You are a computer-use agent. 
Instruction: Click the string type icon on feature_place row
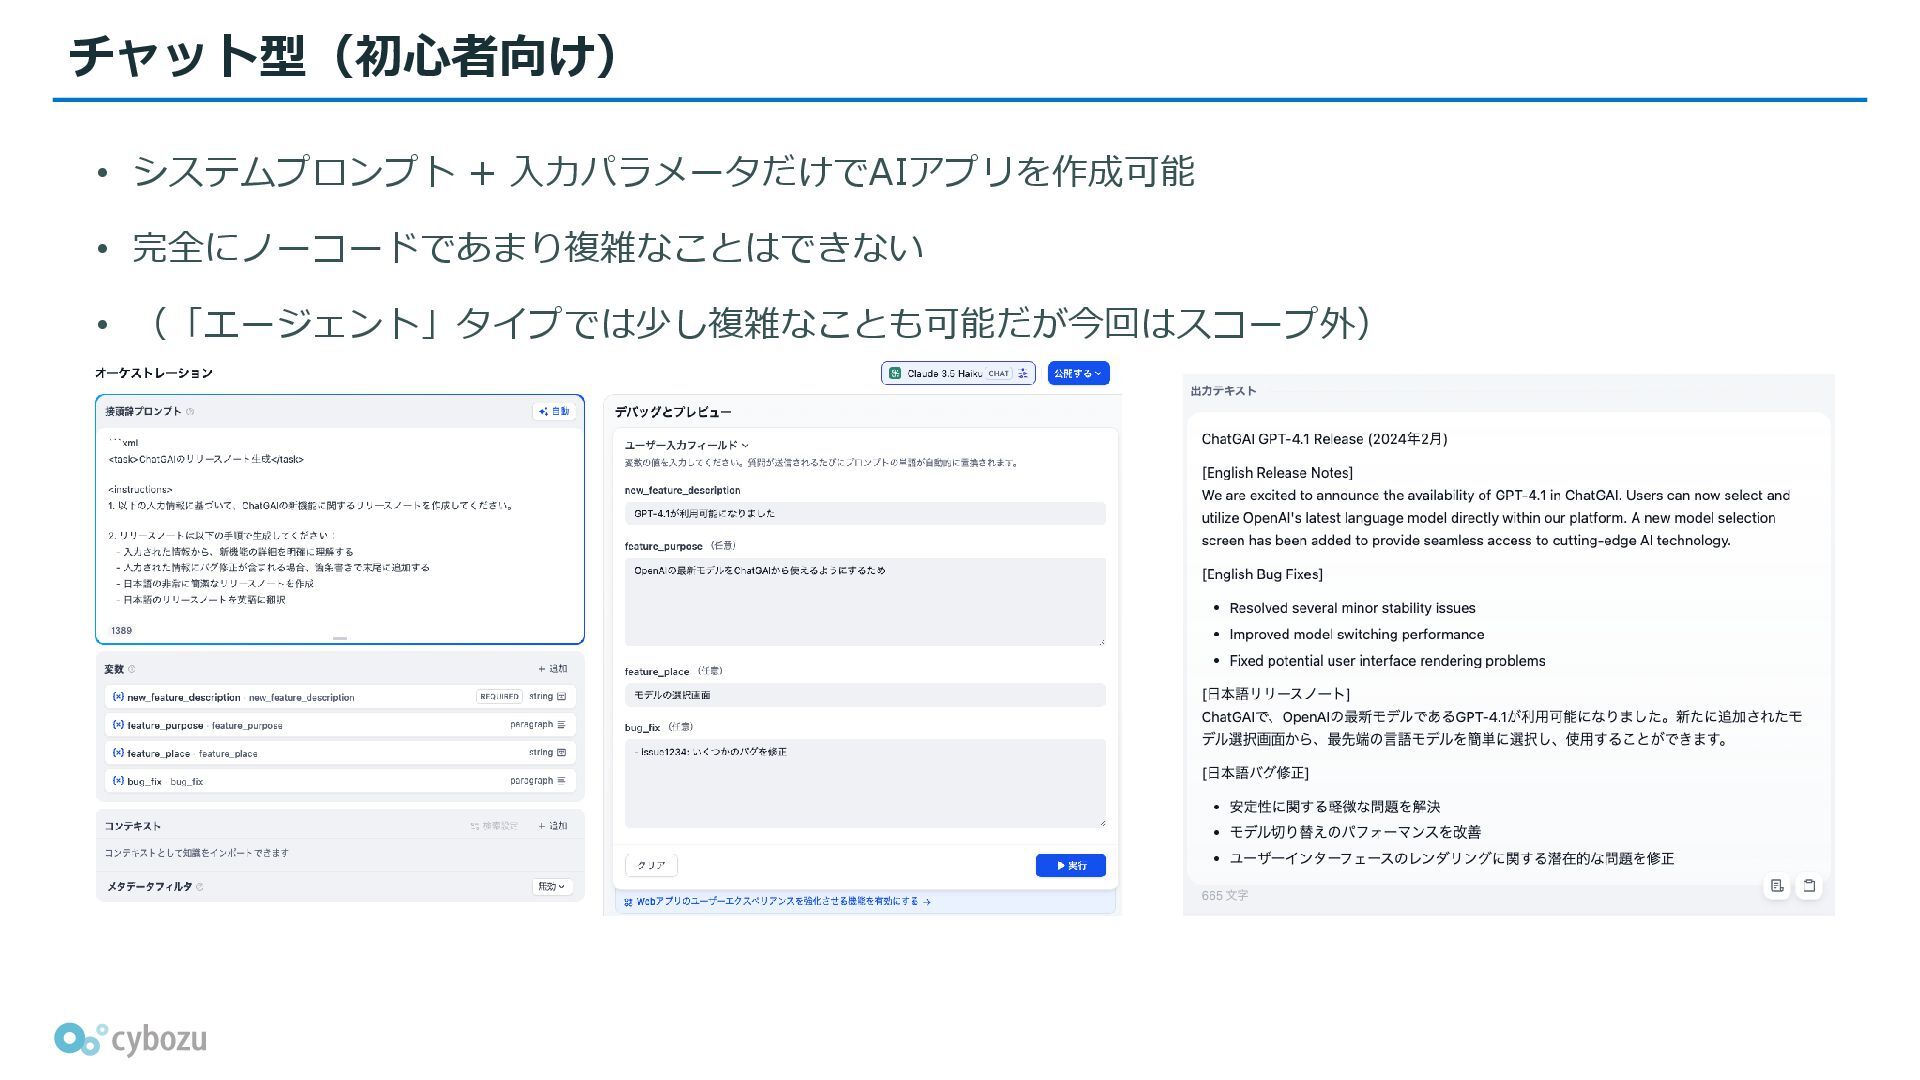(x=561, y=752)
